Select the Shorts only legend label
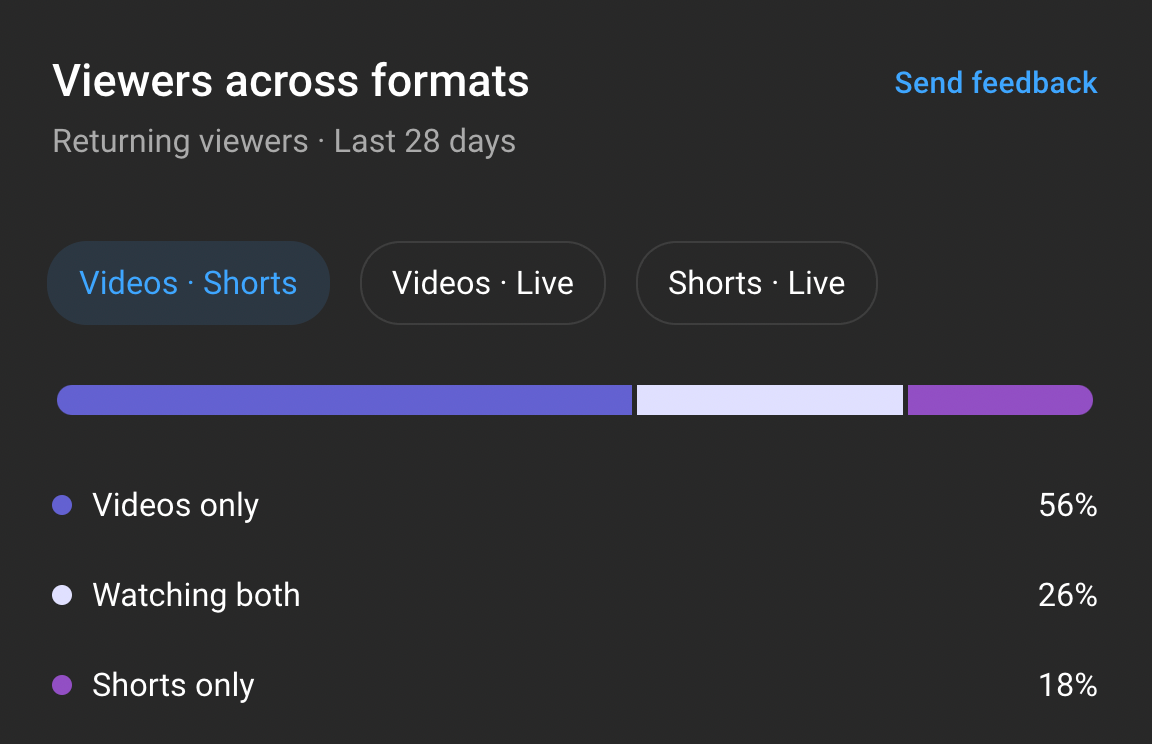 pos(173,686)
